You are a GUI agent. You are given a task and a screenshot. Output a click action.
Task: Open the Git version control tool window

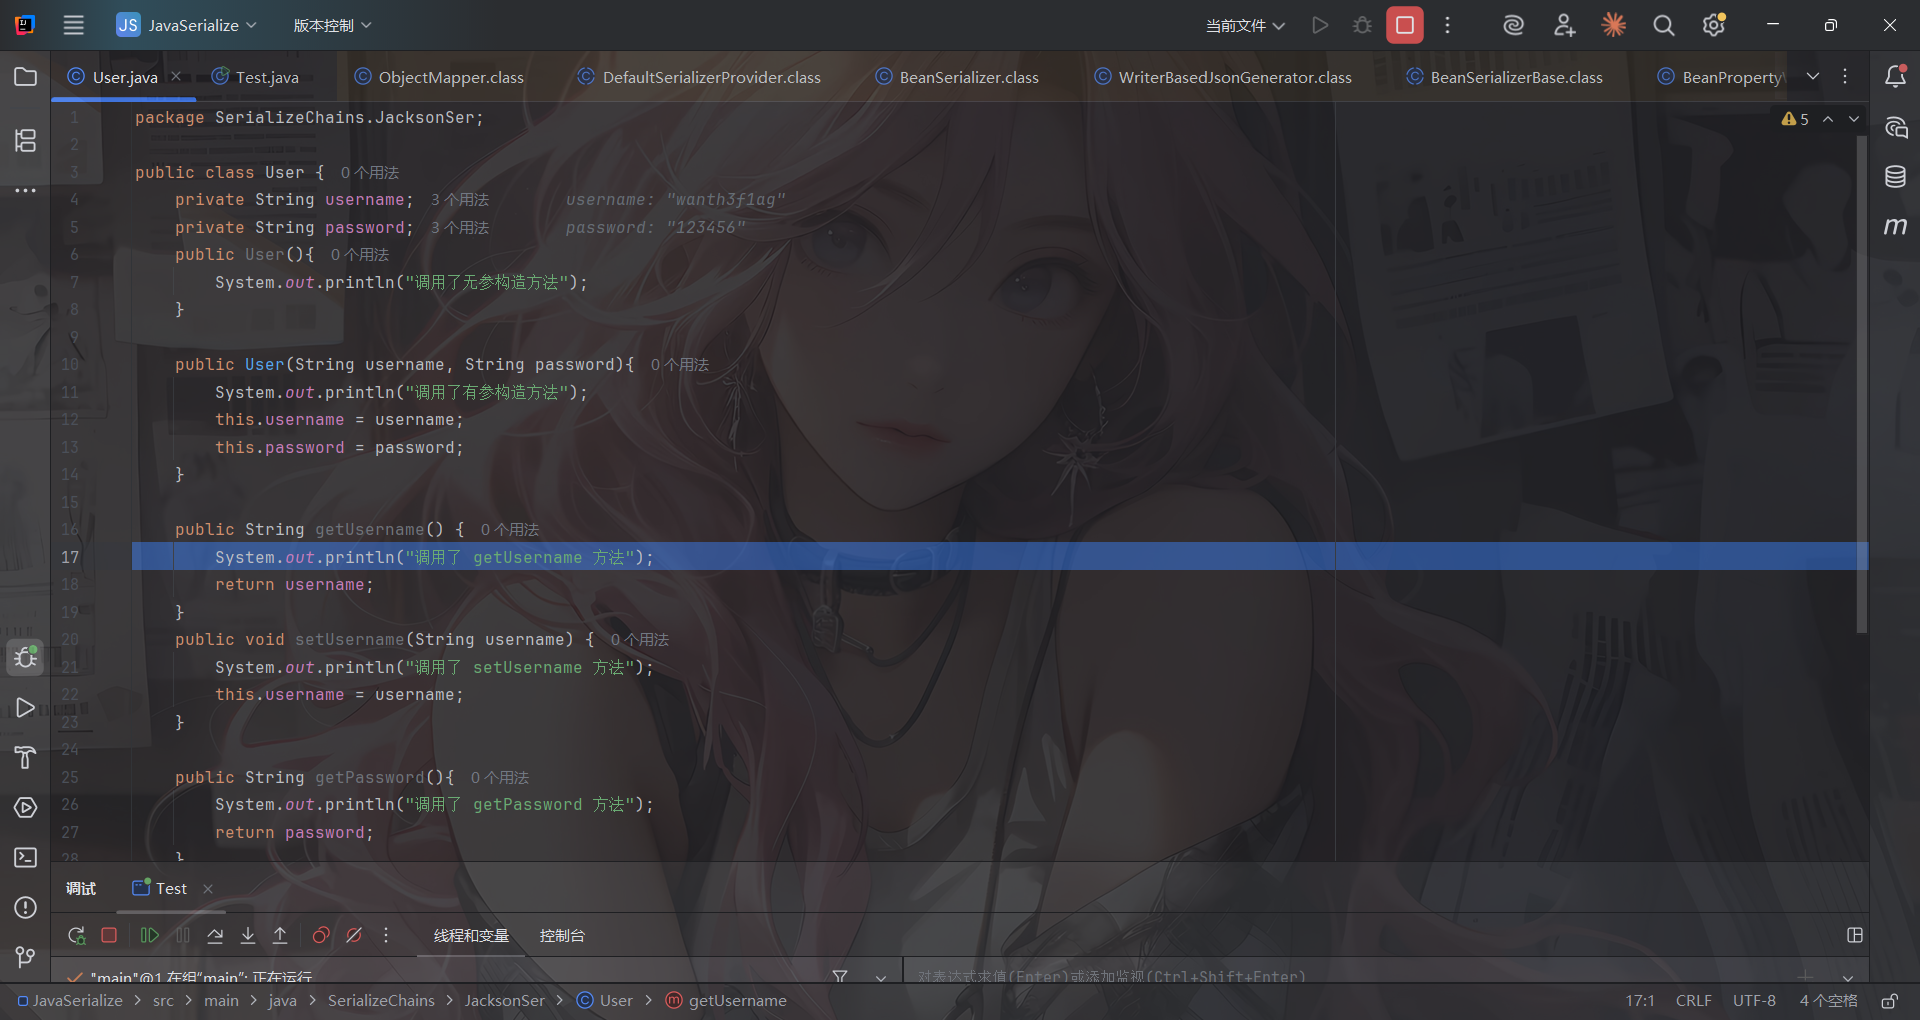[x=25, y=957]
